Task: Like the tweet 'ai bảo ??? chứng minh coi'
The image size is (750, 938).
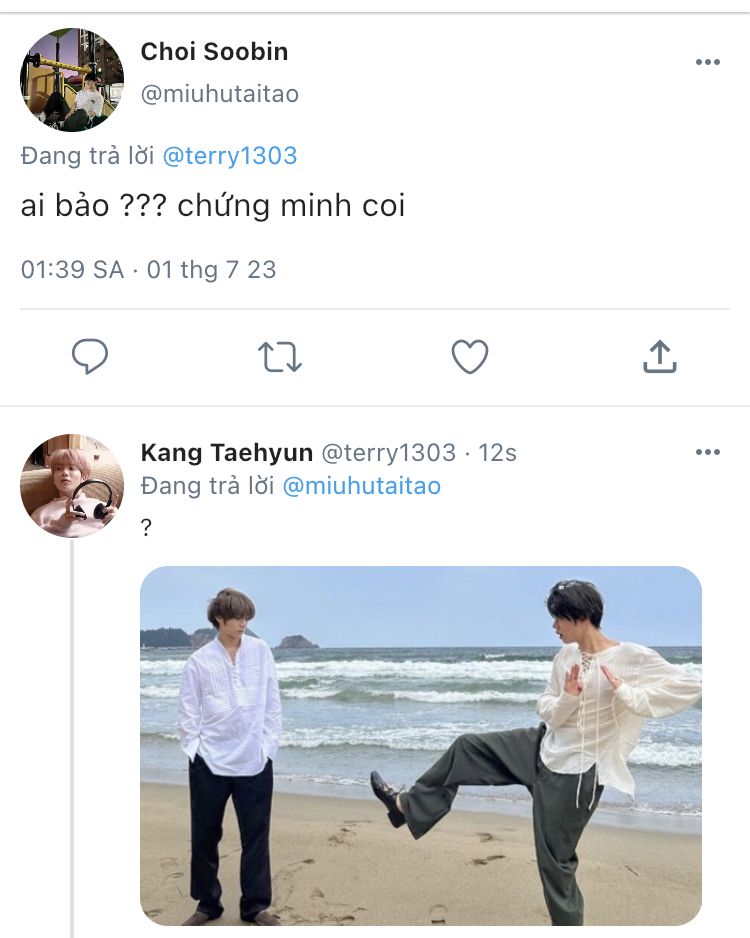Action: point(470,356)
